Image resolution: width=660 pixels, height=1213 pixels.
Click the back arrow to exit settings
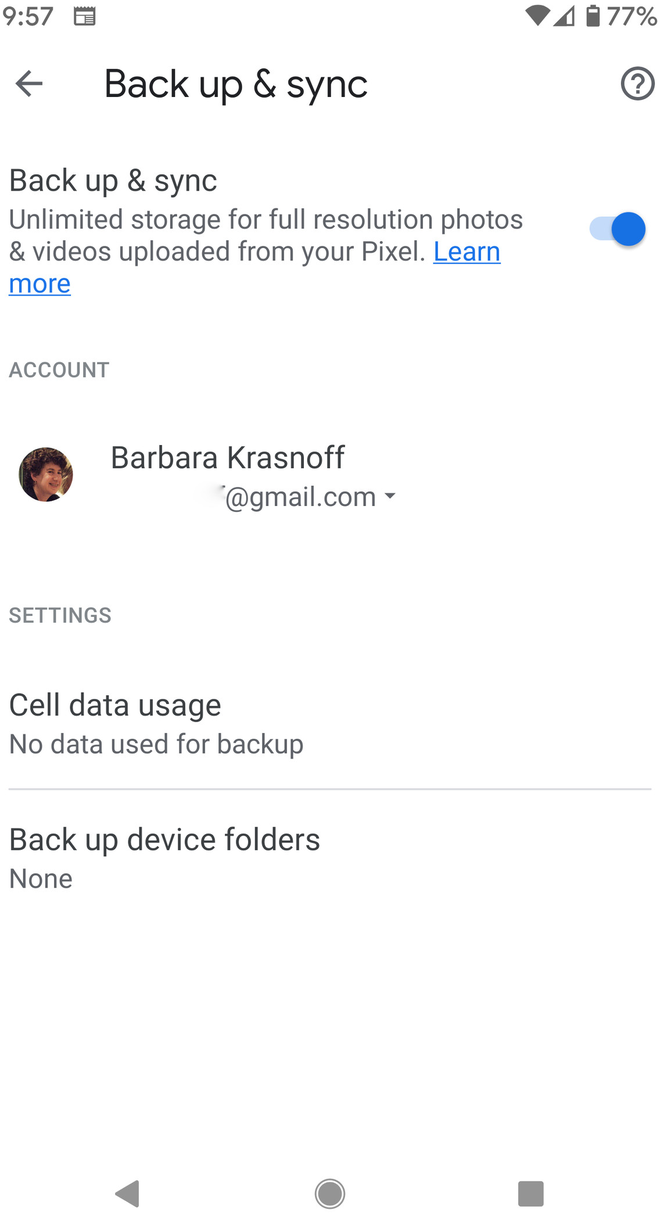[28, 84]
